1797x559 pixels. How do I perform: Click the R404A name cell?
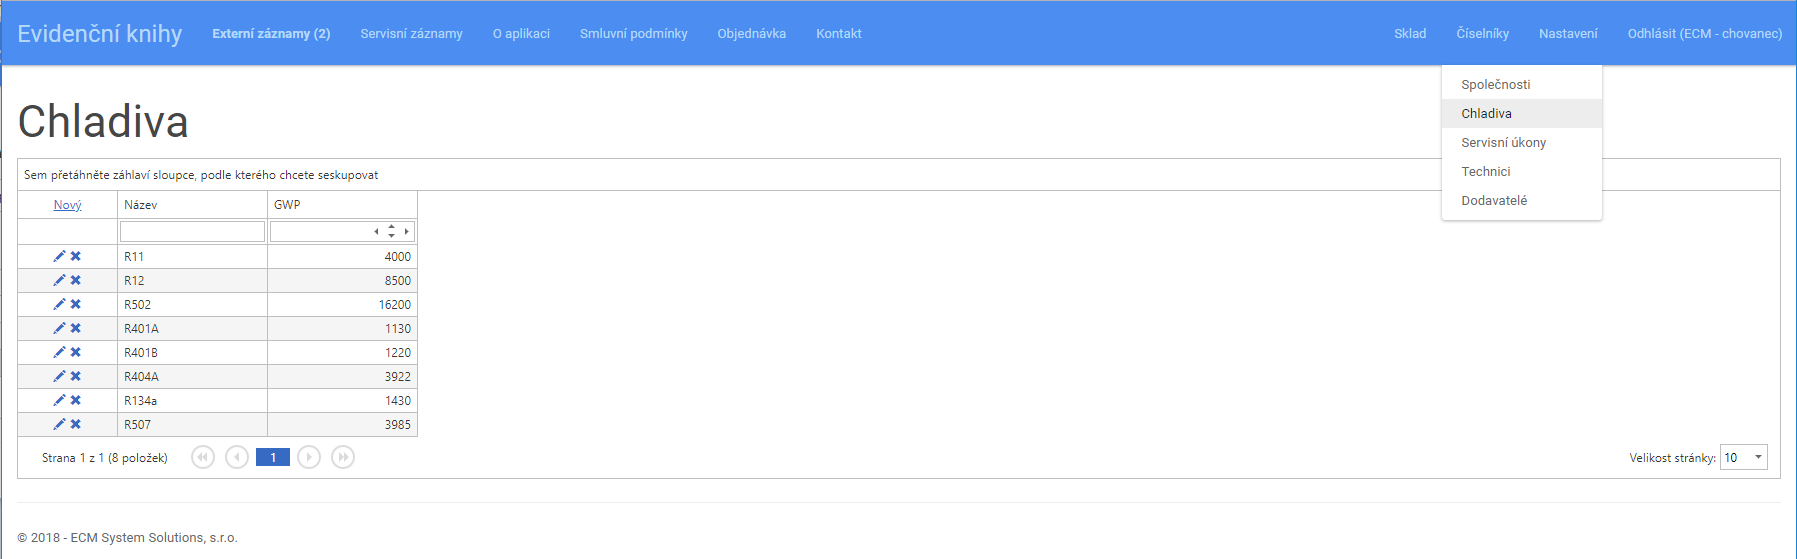tap(192, 376)
